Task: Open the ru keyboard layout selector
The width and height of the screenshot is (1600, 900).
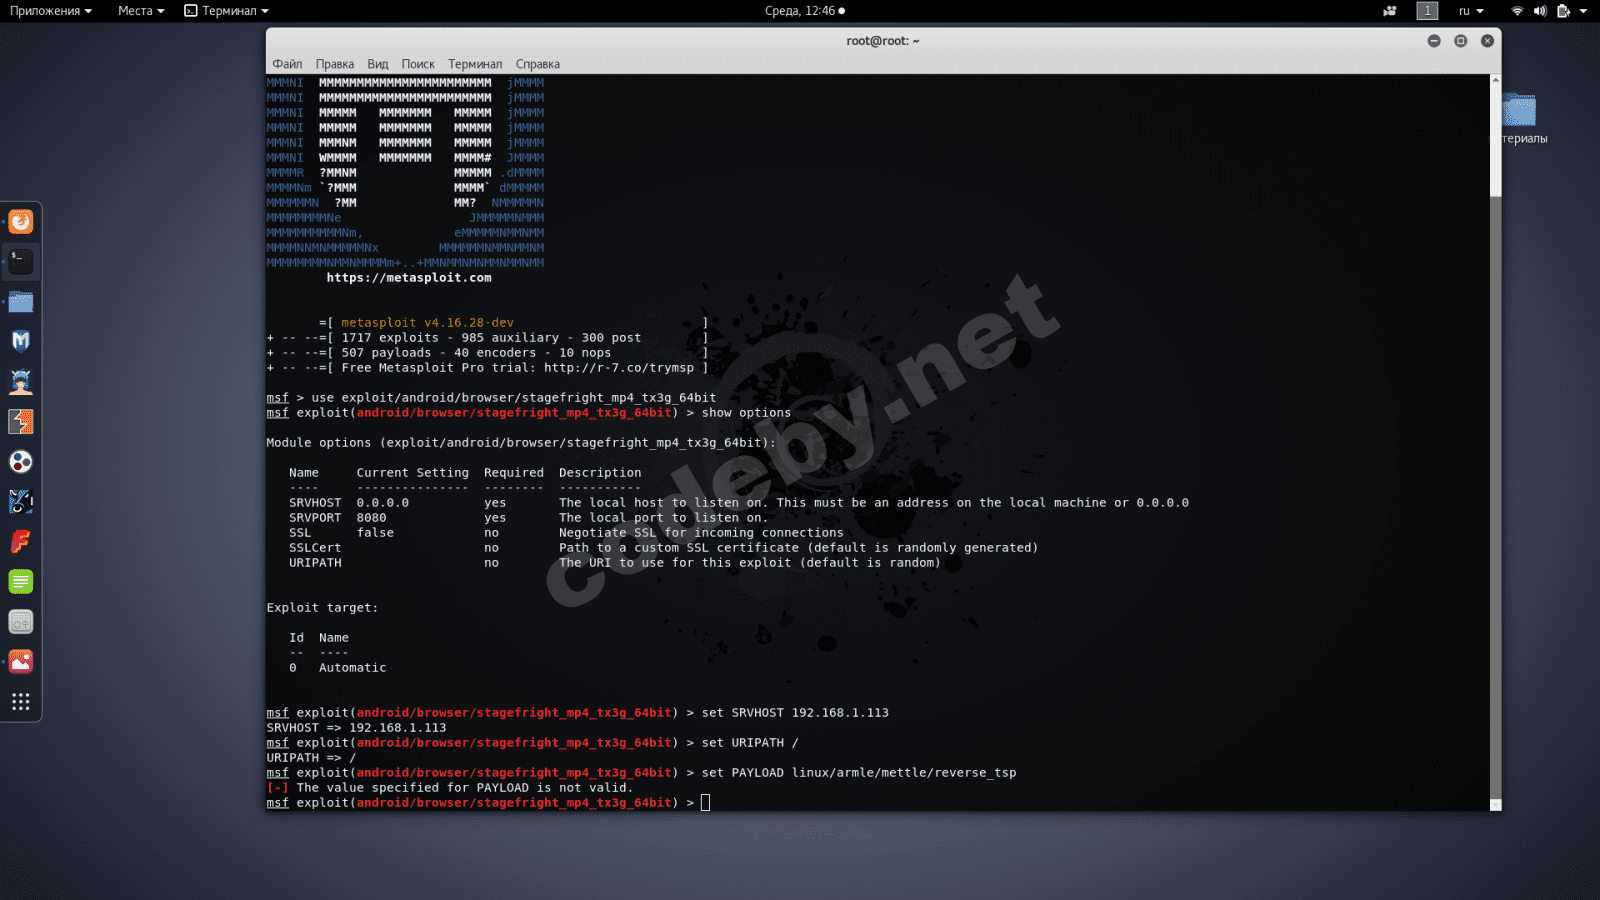Action: [1471, 11]
